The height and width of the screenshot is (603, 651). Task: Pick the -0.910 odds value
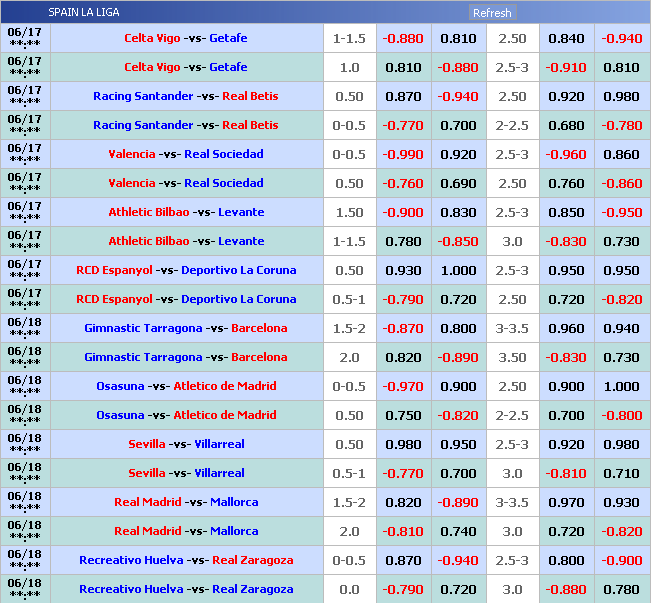[x=566, y=67]
